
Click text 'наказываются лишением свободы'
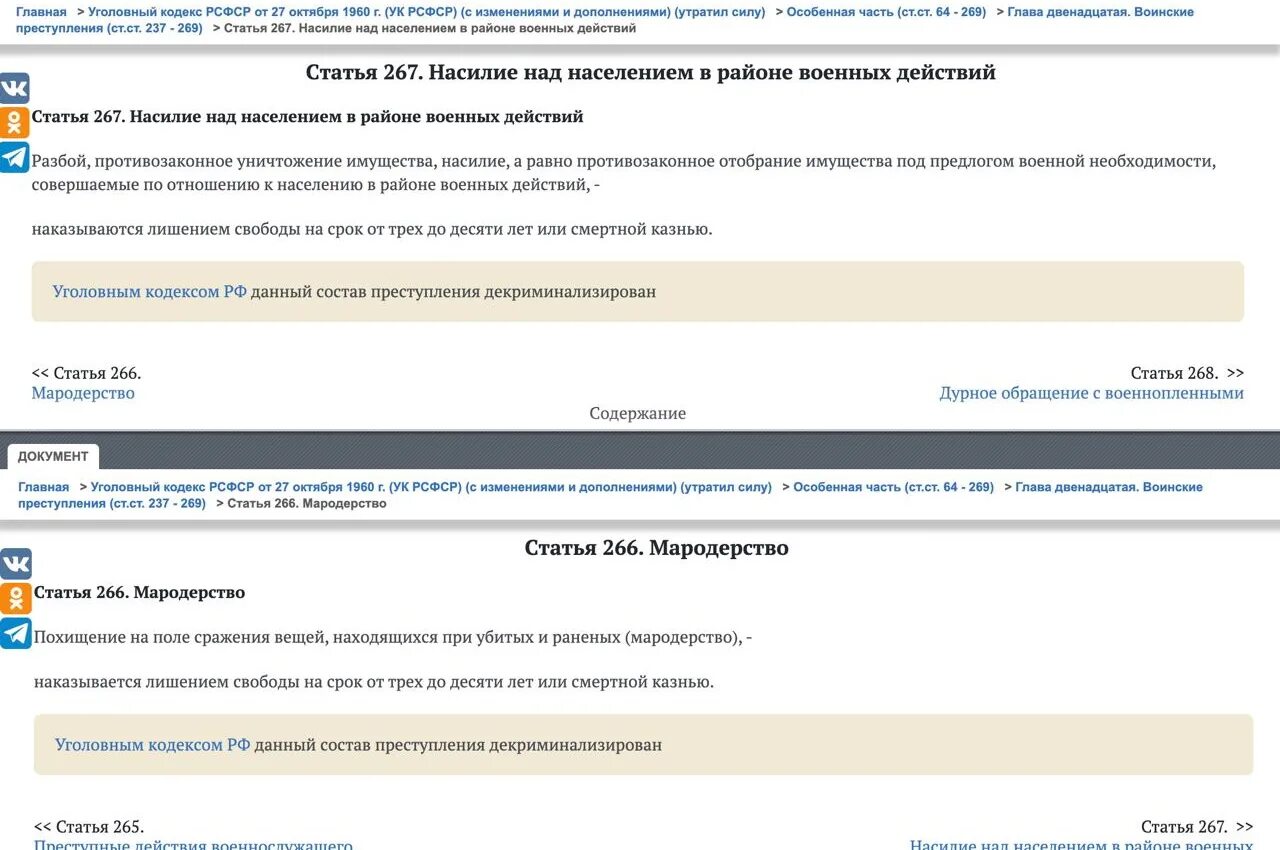click(372, 229)
